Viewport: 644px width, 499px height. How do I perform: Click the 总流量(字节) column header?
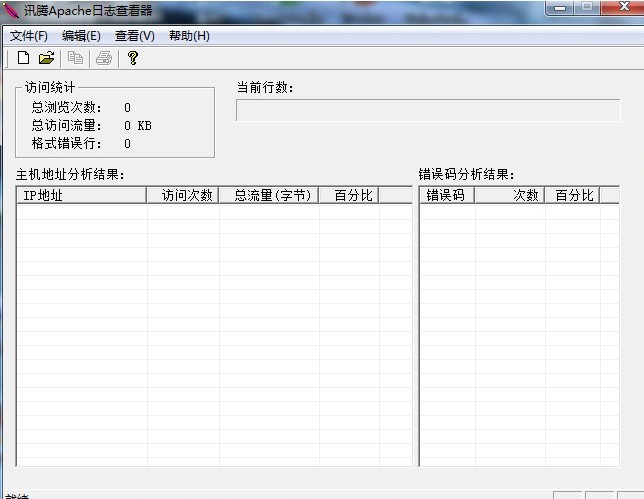pos(269,195)
